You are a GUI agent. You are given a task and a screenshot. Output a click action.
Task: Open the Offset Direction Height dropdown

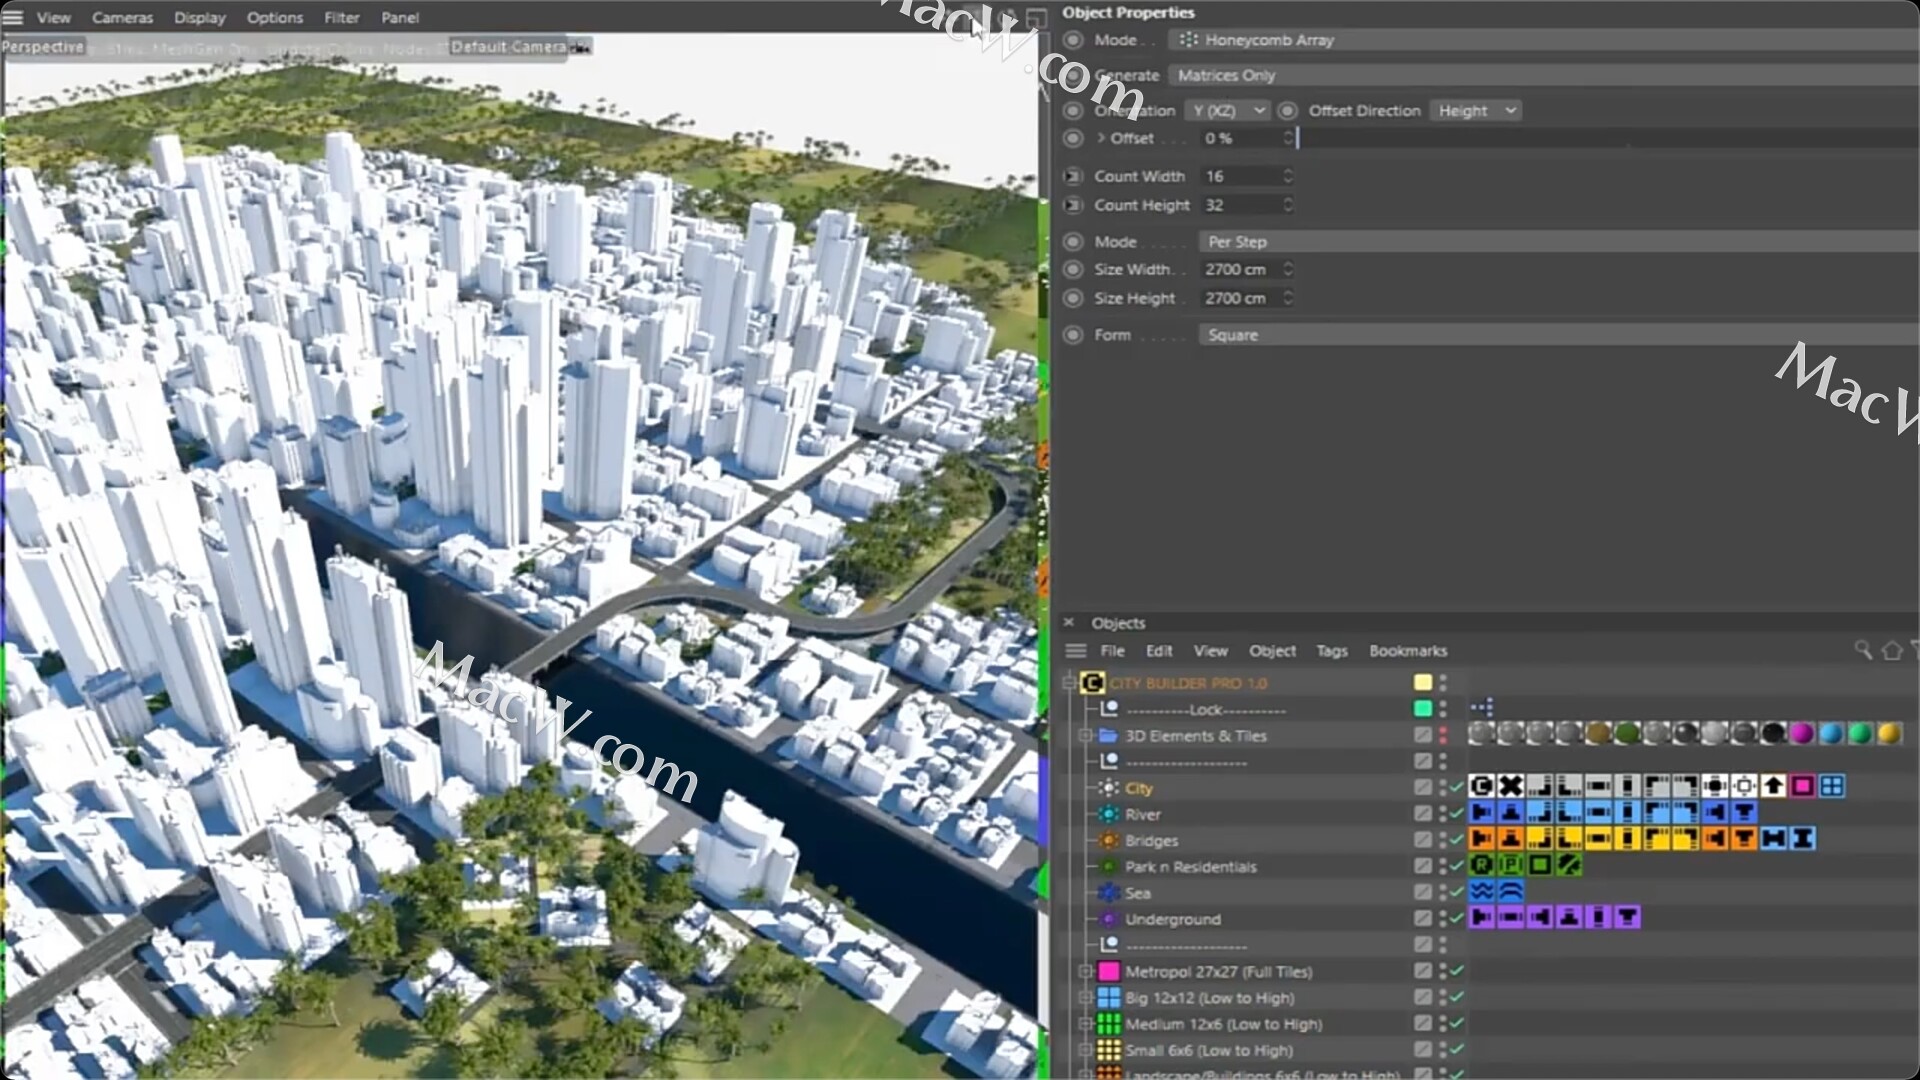pos(1476,110)
